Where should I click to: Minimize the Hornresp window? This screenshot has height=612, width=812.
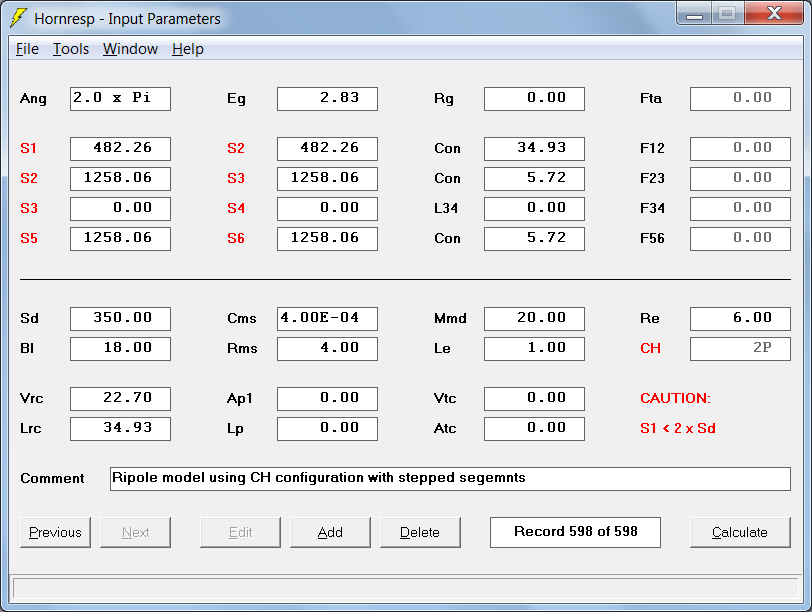pyautogui.click(x=694, y=14)
